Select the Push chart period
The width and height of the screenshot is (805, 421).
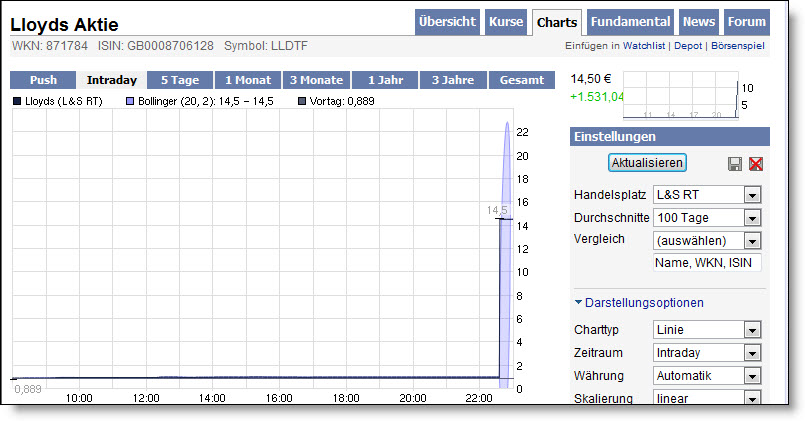coord(43,80)
